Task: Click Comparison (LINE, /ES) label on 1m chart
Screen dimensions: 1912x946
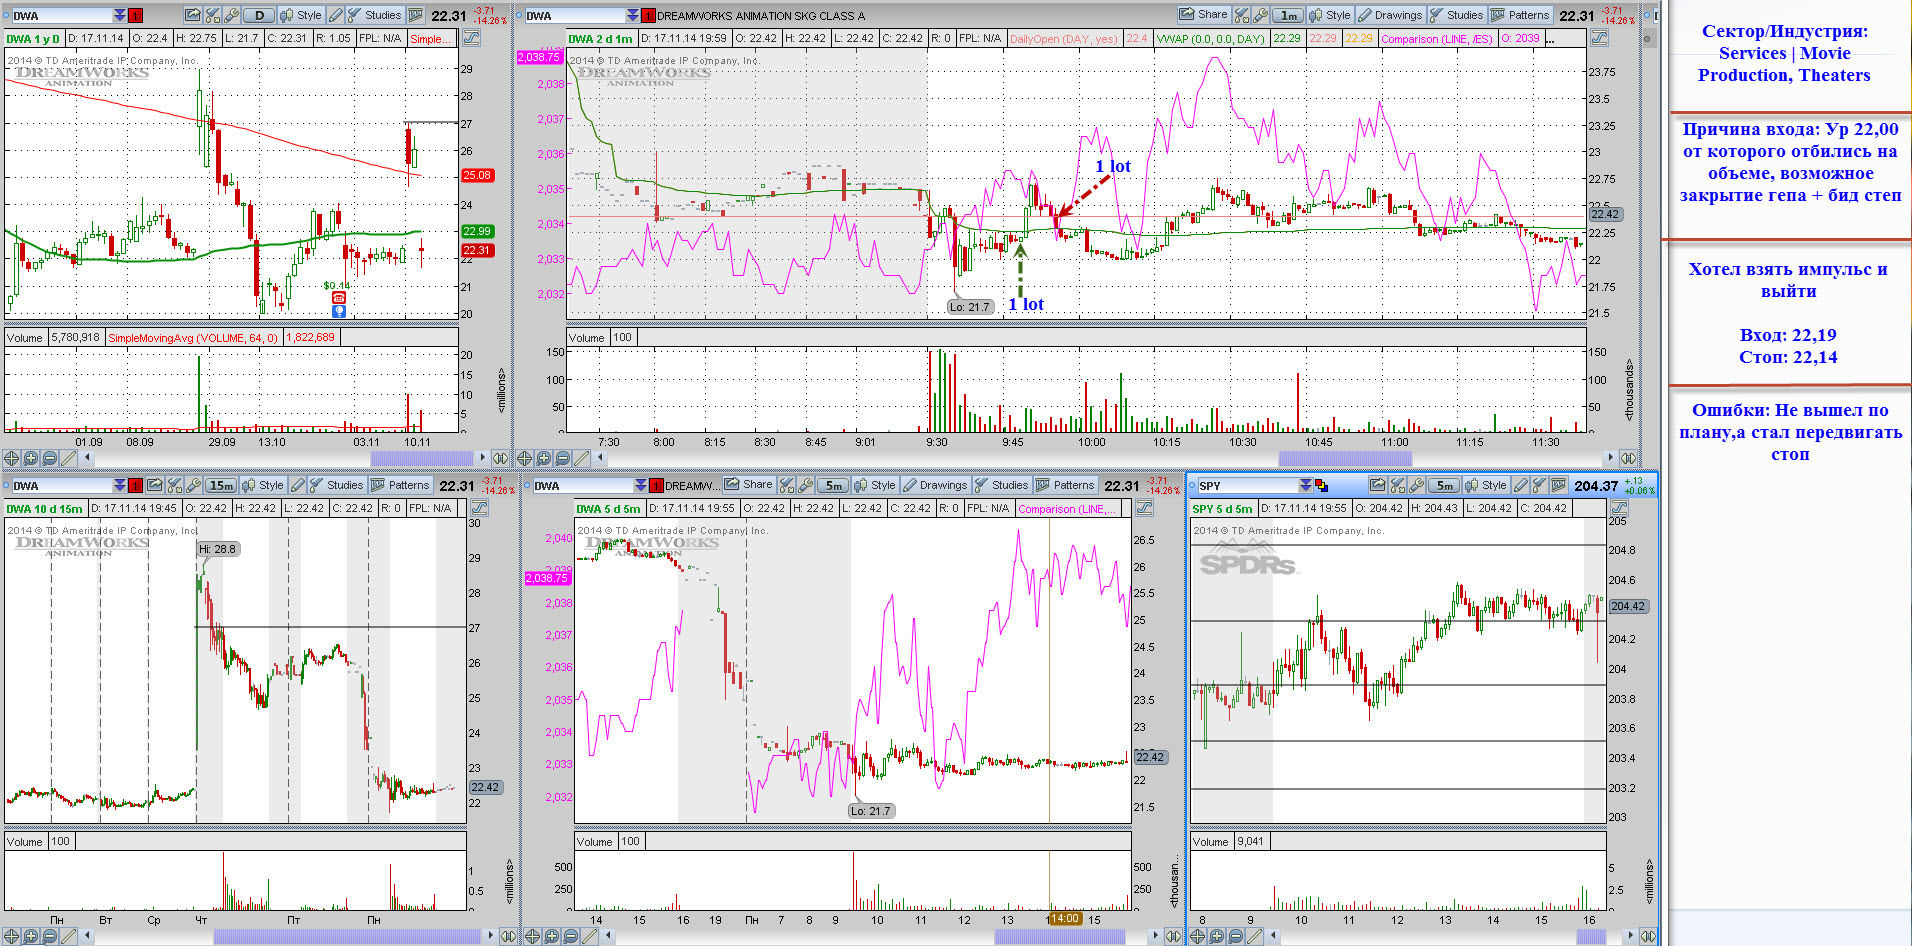Action: click(x=1437, y=39)
